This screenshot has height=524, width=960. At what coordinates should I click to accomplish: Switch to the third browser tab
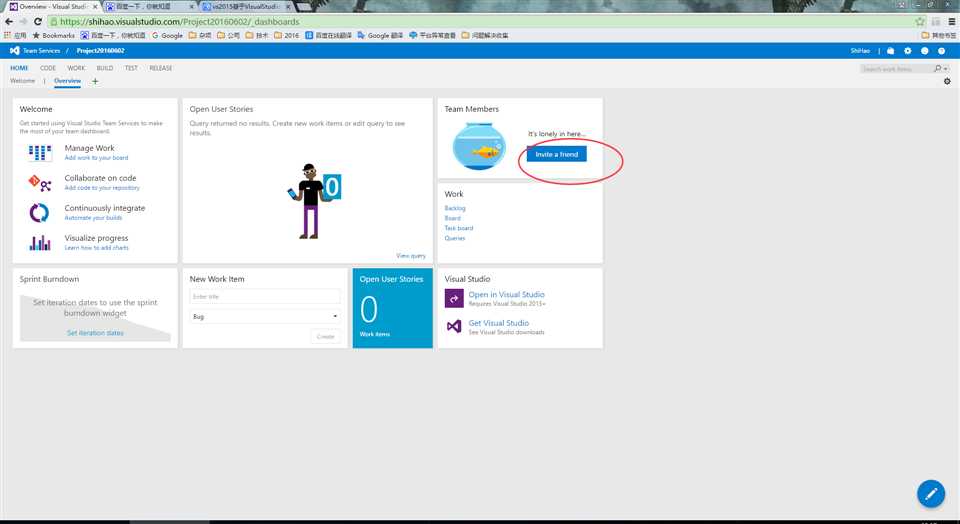pyautogui.click(x=246, y=6)
